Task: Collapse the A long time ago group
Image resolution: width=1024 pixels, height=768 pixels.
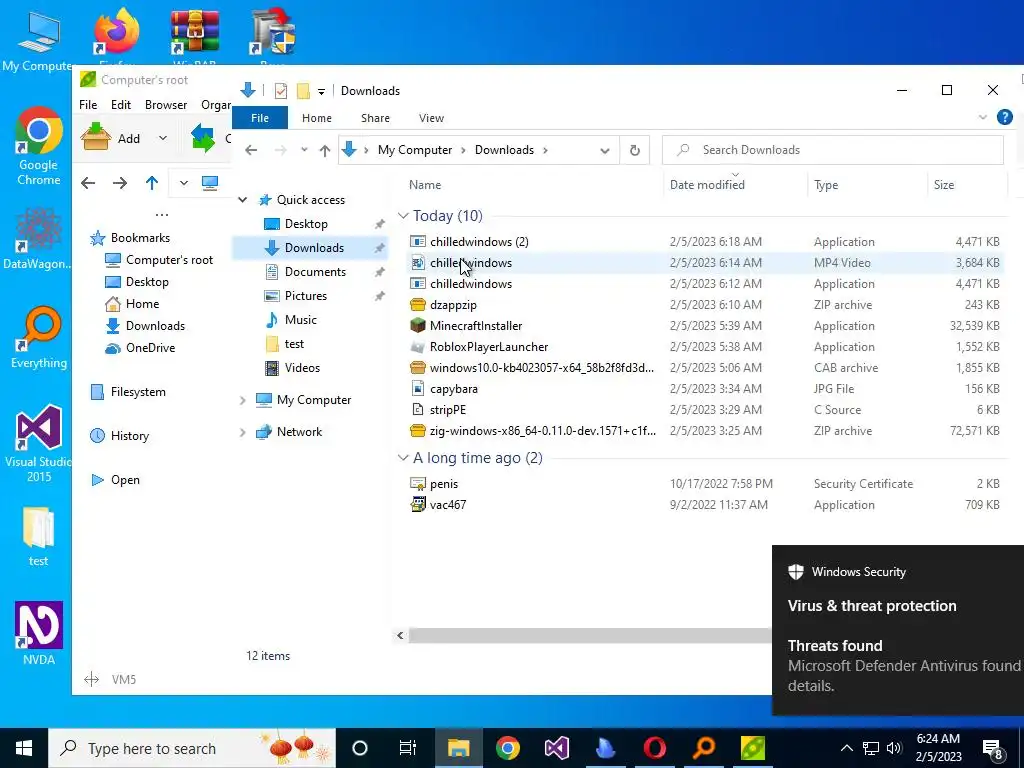Action: (403, 458)
